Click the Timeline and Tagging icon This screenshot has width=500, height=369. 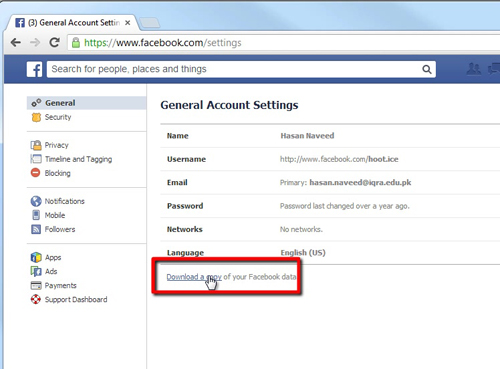[x=36, y=159]
